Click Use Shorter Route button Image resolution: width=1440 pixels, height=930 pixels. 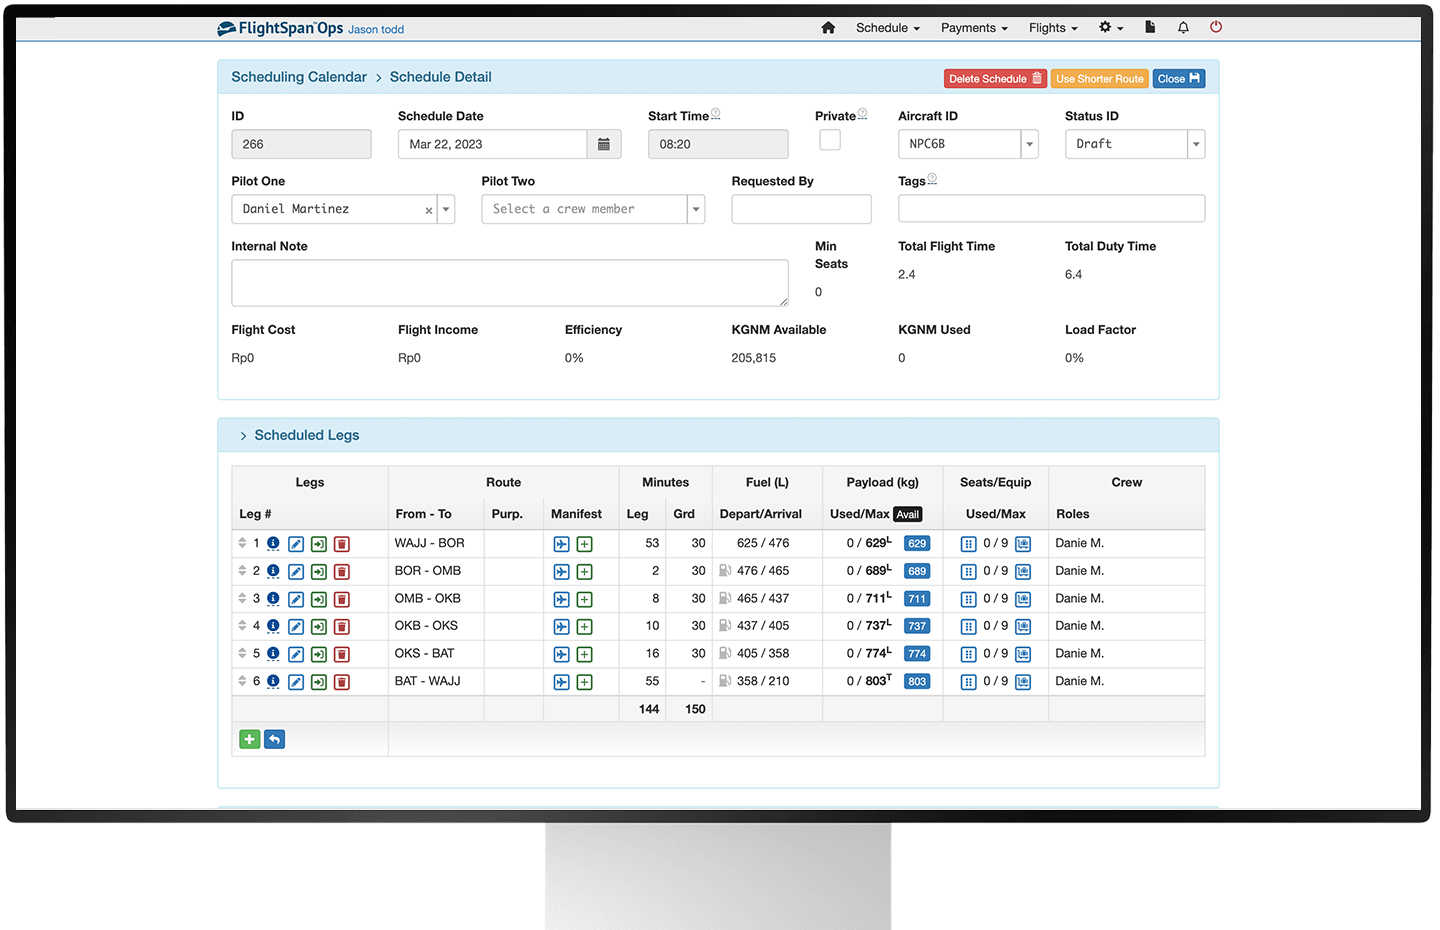1099,79
